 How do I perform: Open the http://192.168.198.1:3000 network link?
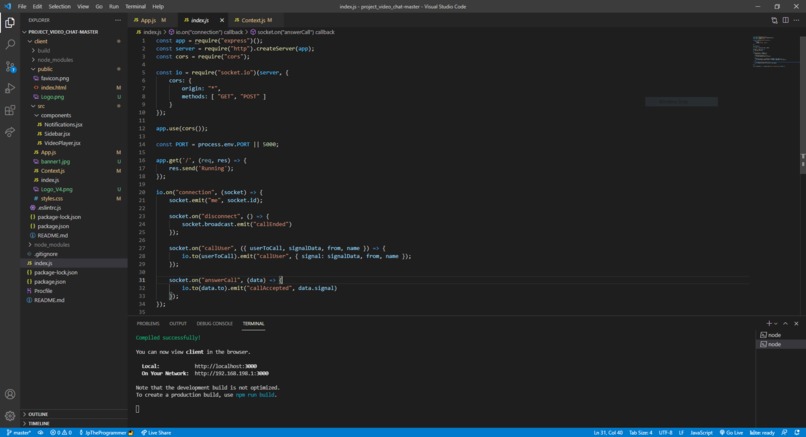pyautogui.click(x=231, y=373)
